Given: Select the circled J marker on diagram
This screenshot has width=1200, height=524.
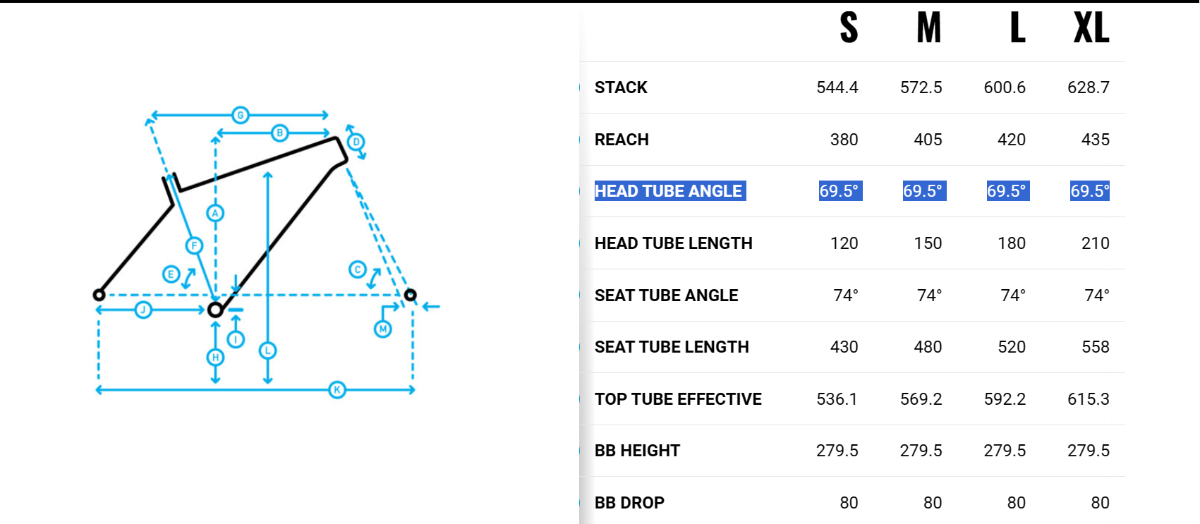Looking at the screenshot, I should 143,310.
